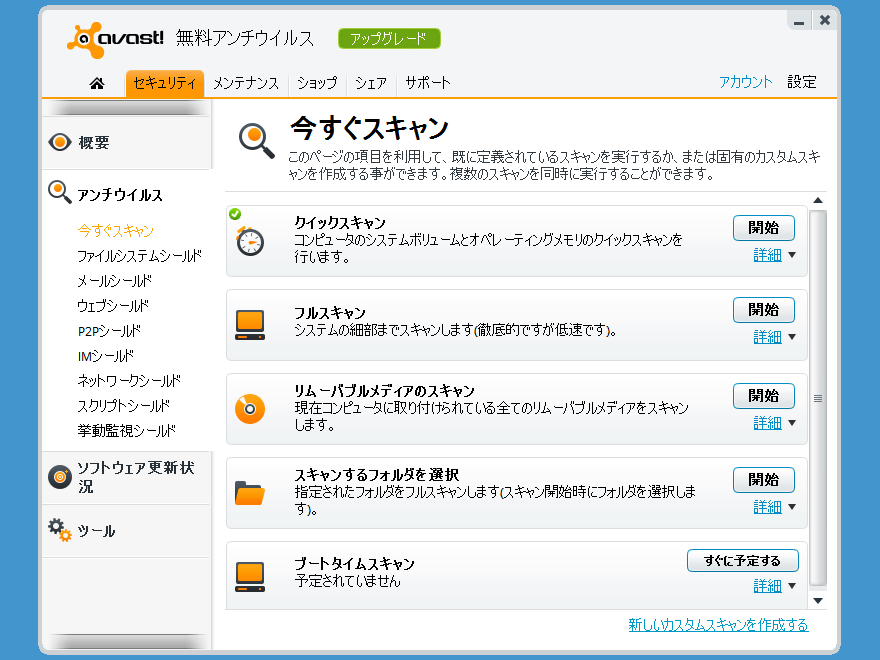Click the リムーバブルメディア disc icon
This screenshot has height=660, width=880.
pos(250,409)
